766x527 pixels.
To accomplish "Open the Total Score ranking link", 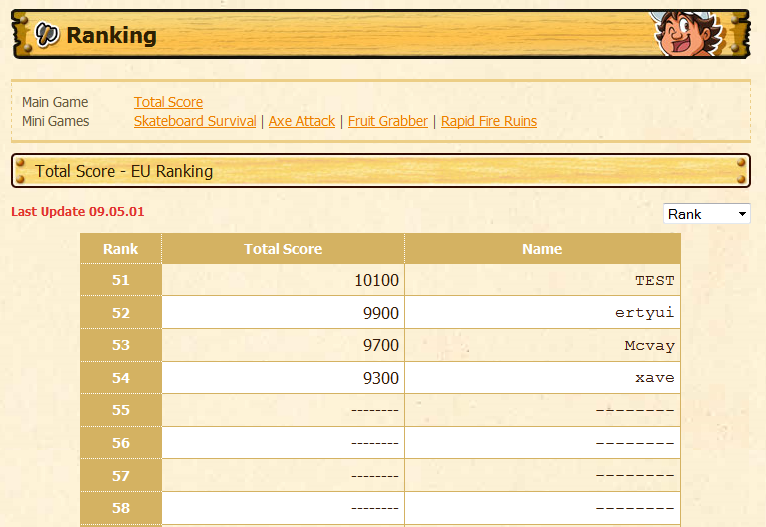I will coord(168,102).
